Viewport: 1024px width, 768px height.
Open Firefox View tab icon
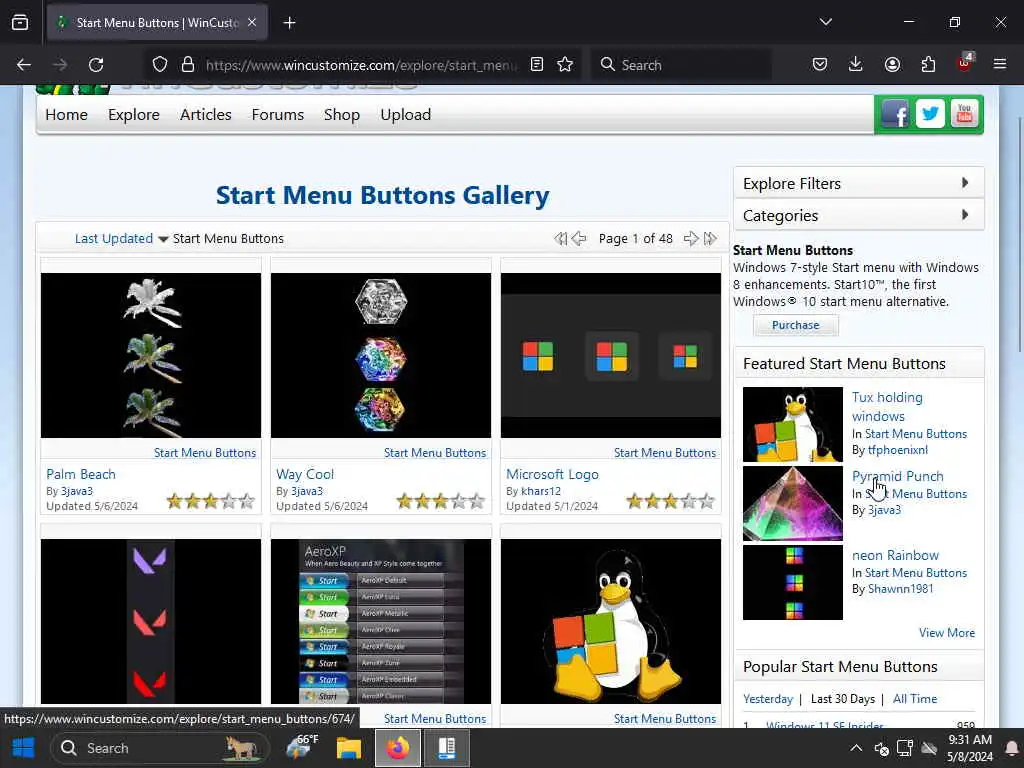point(20,22)
